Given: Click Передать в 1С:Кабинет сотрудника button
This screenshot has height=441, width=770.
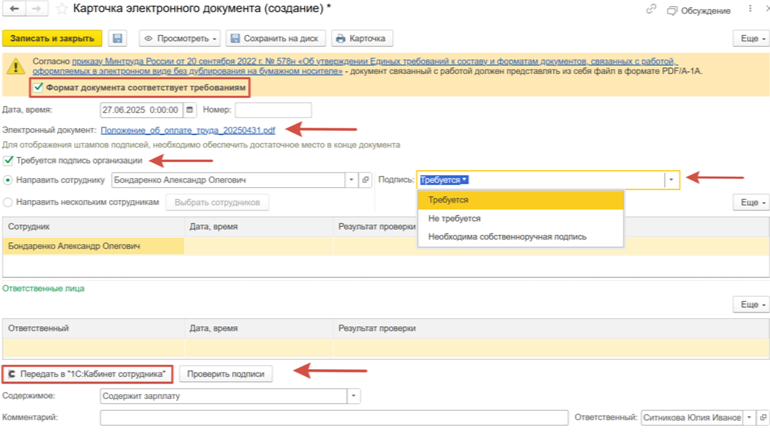Looking at the screenshot, I should coord(86,374).
